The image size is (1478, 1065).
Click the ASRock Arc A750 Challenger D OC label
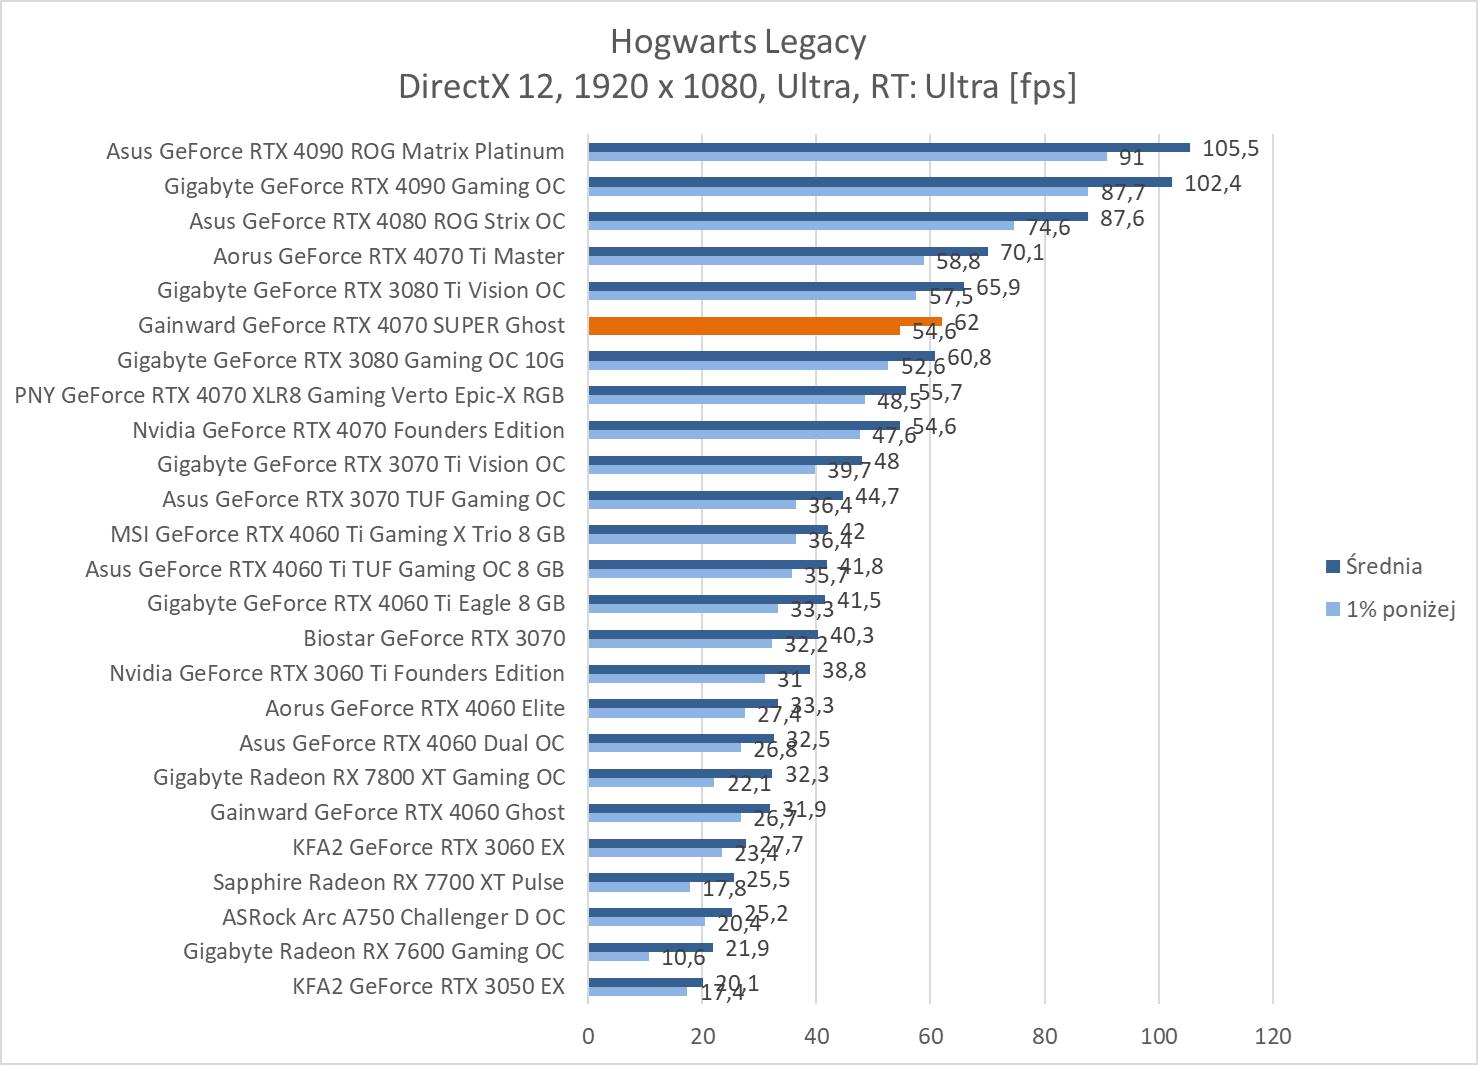pos(393,917)
